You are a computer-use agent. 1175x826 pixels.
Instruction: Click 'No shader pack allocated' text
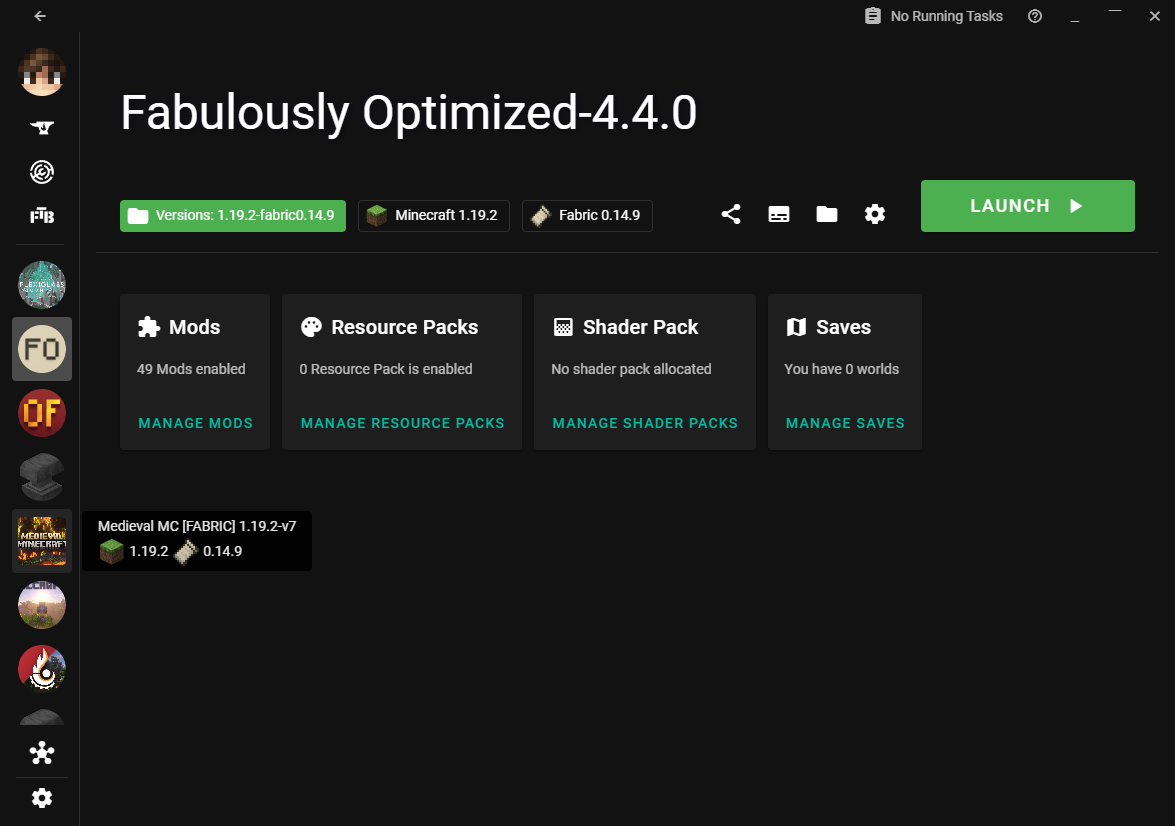[x=631, y=369]
